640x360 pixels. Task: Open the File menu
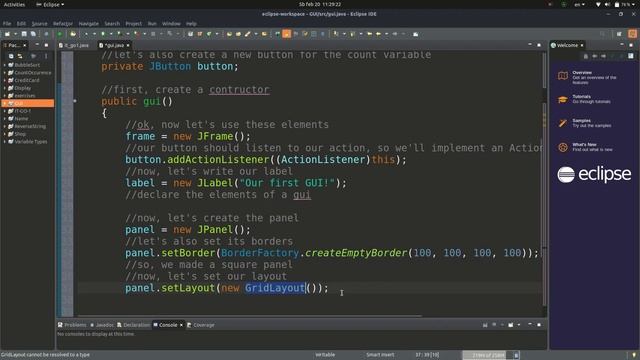[x=7, y=24]
